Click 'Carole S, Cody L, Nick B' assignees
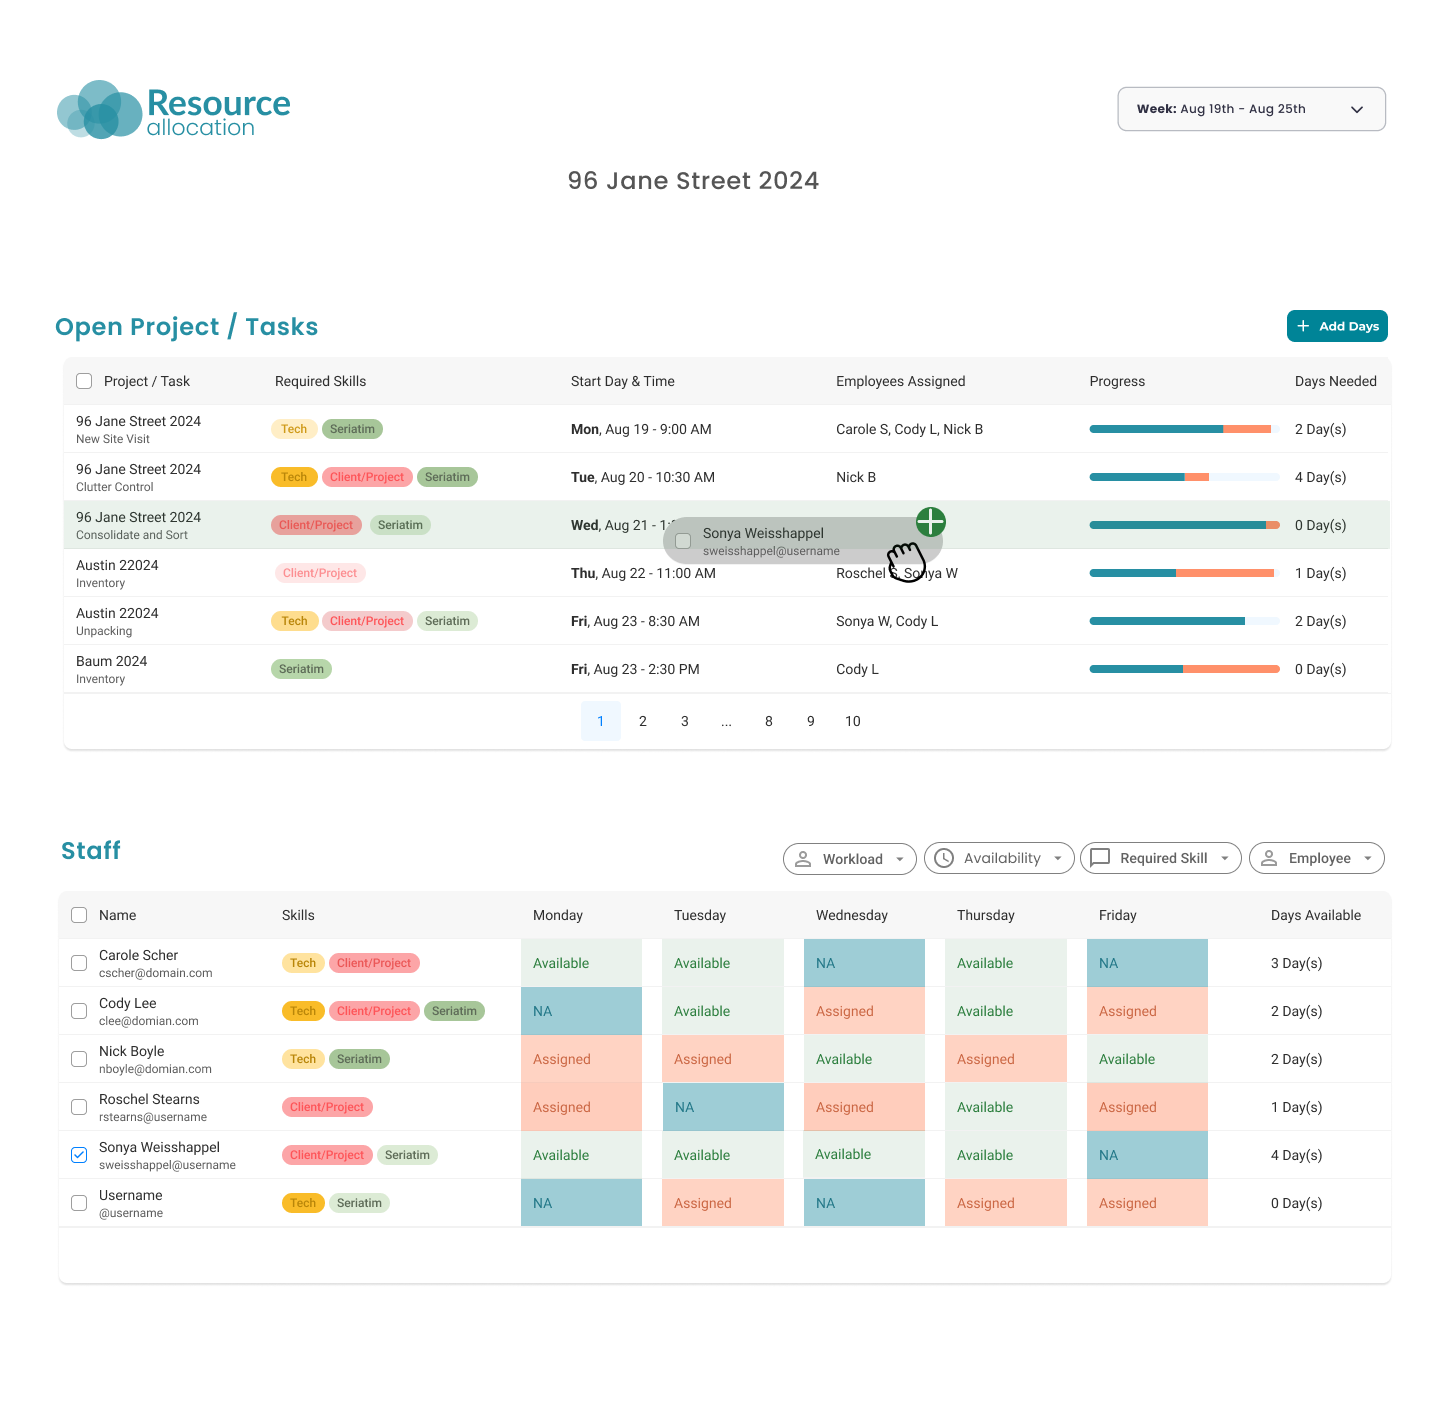 pos(910,429)
